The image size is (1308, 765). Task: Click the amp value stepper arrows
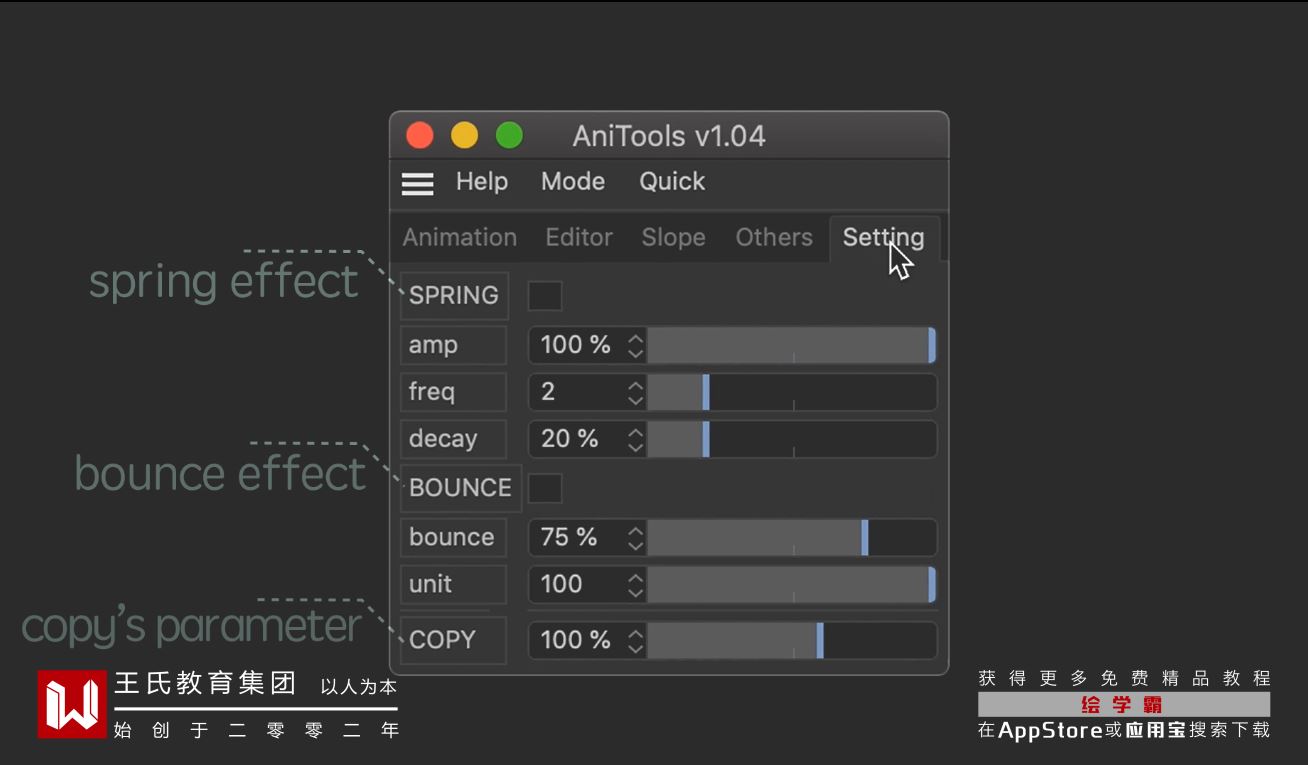tap(635, 346)
